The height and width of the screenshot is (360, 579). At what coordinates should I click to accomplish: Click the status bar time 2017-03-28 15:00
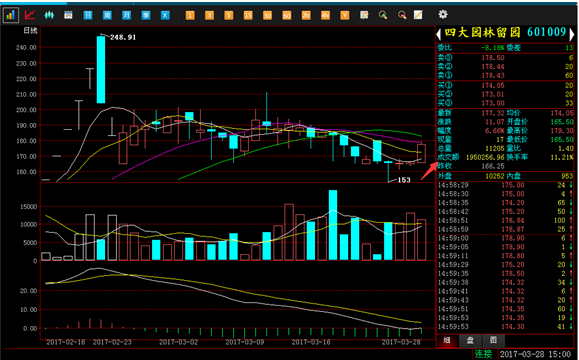coord(535,354)
